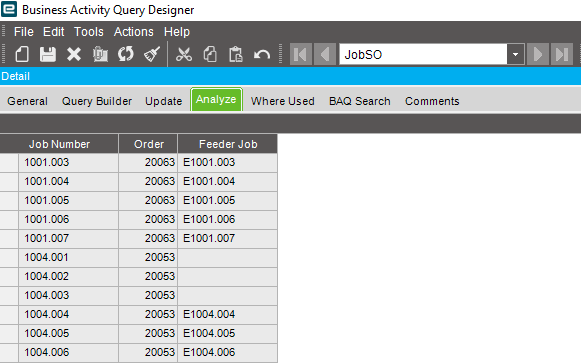Screen dimensions: 581x363
Task: Click order 20053 in row 1004.006
Action: click(x=148, y=352)
